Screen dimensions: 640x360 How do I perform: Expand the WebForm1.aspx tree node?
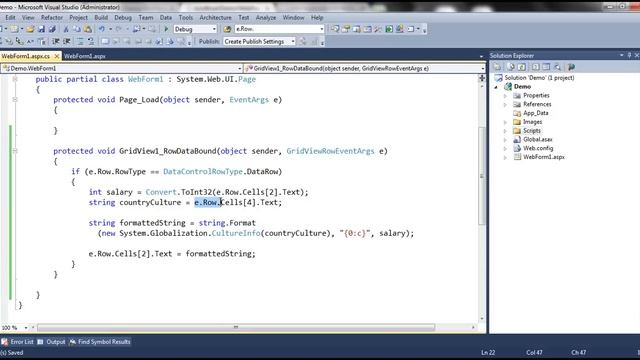(505, 157)
